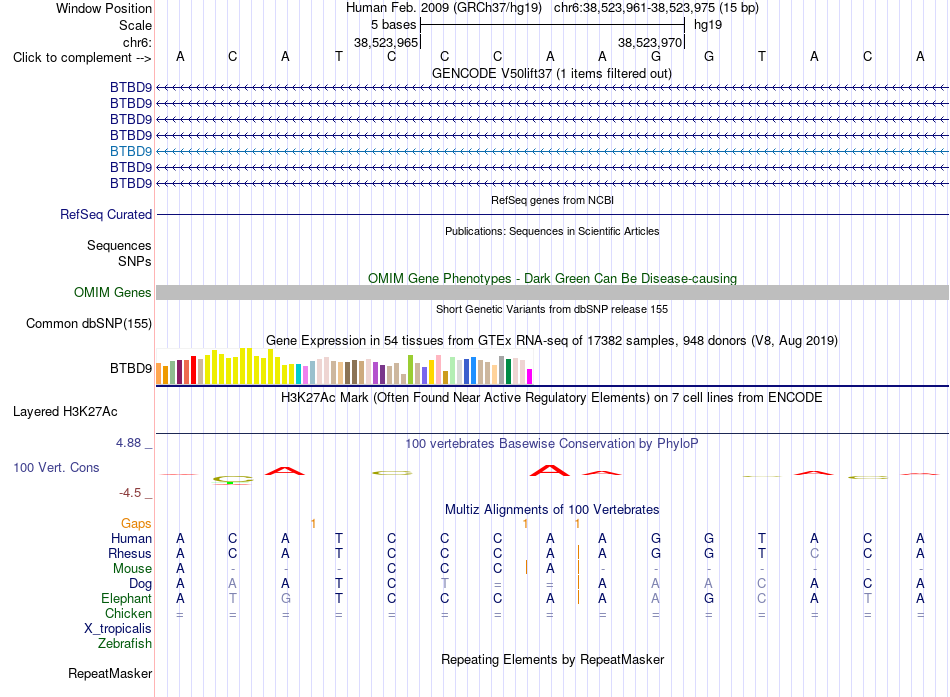Select the Mouse species label

133,569
